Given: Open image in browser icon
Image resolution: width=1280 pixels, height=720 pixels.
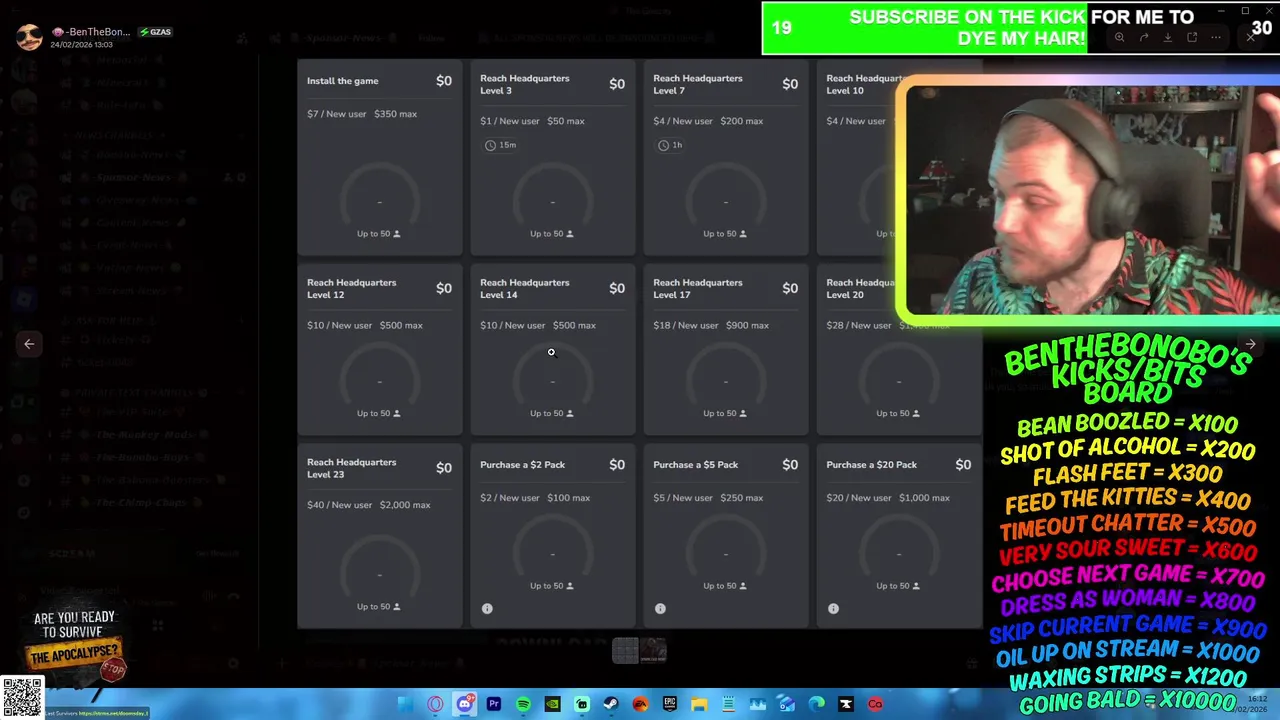Looking at the screenshot, I should tap(1191, 37).
